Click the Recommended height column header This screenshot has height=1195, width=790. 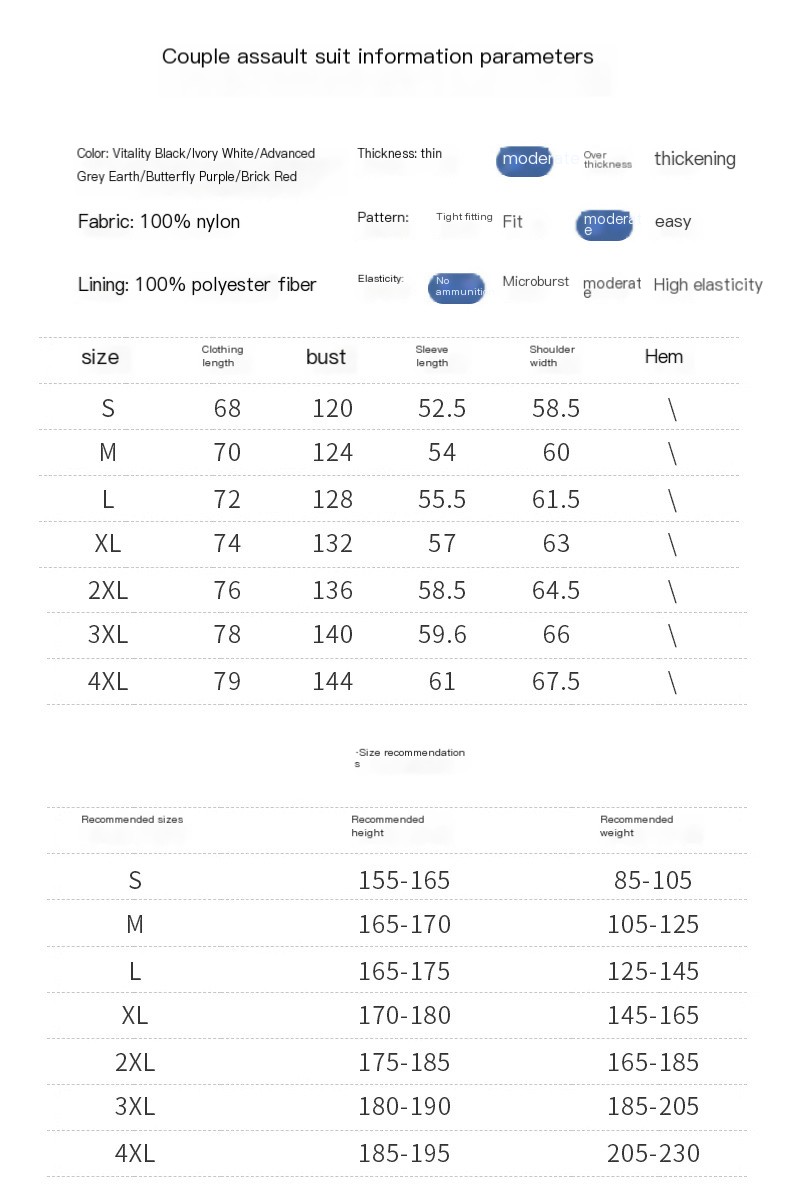(x=388, y=826)
